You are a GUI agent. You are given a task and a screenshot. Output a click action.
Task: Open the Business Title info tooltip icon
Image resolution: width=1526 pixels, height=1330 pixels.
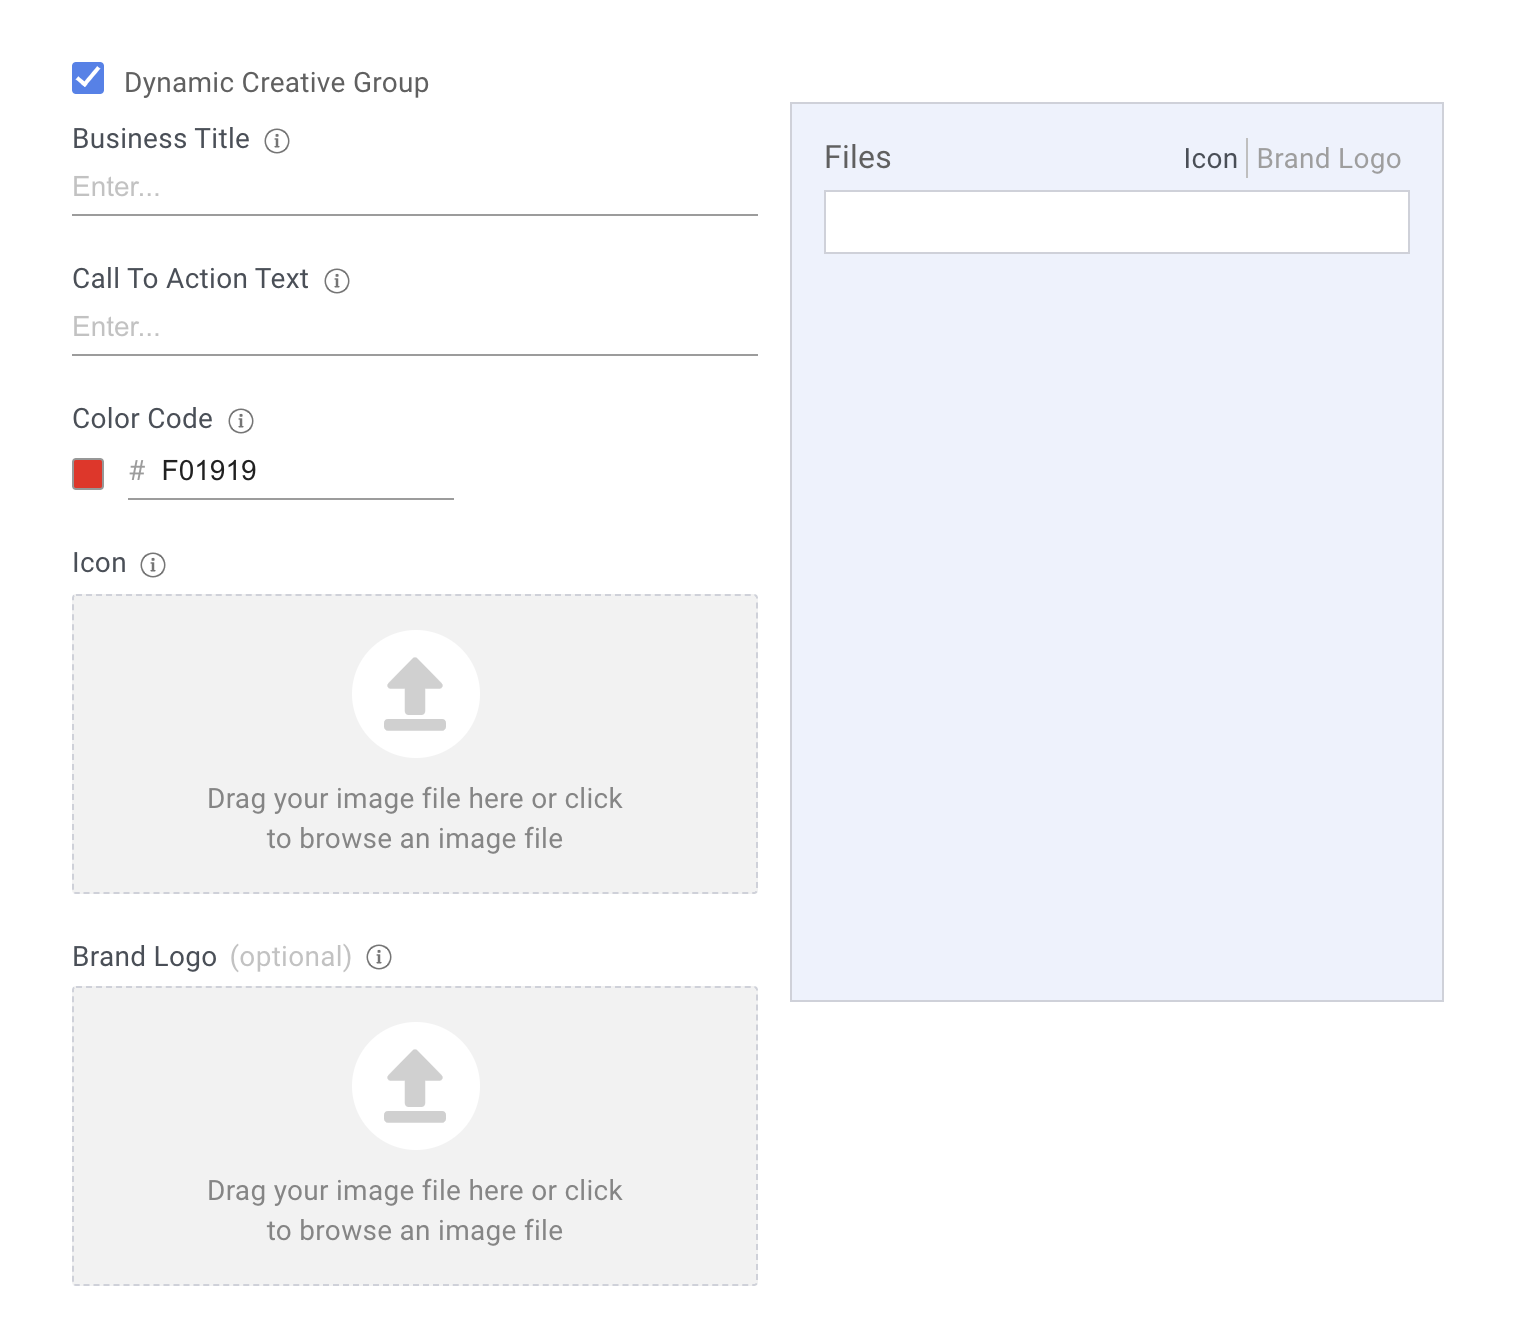[x=277, y=141]
